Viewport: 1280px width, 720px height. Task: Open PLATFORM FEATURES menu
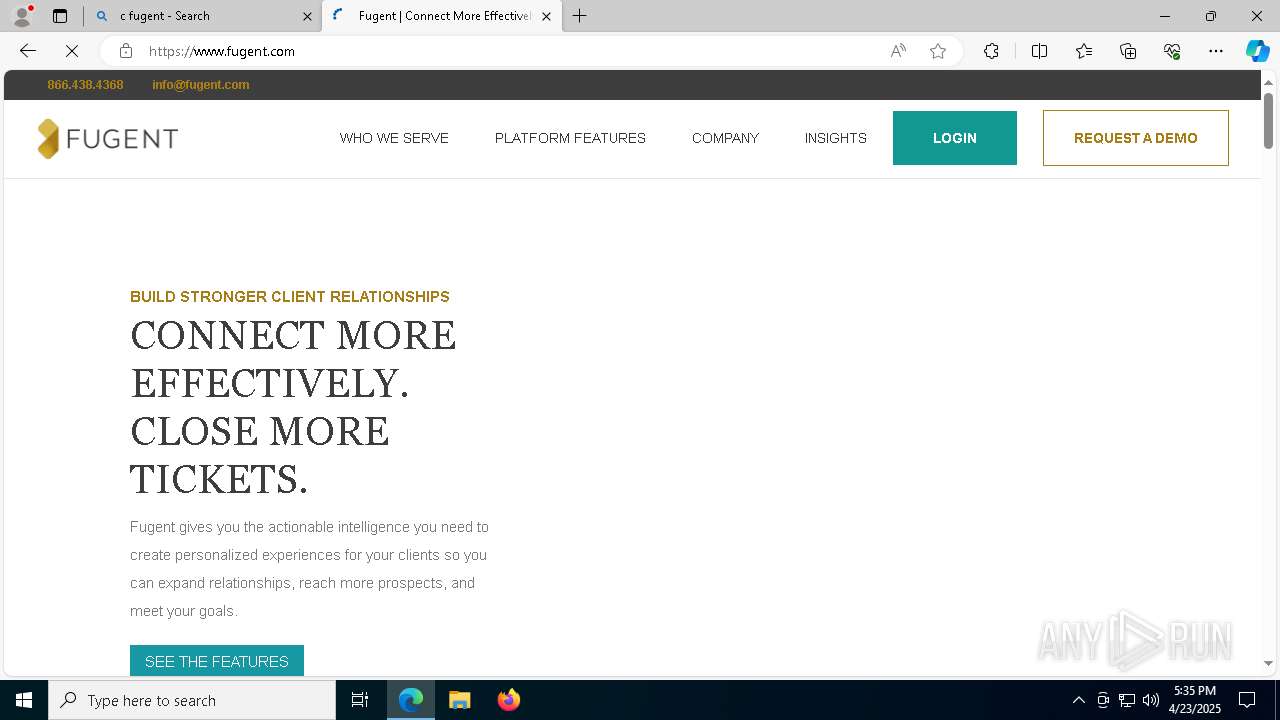click(x=570, y=138)
